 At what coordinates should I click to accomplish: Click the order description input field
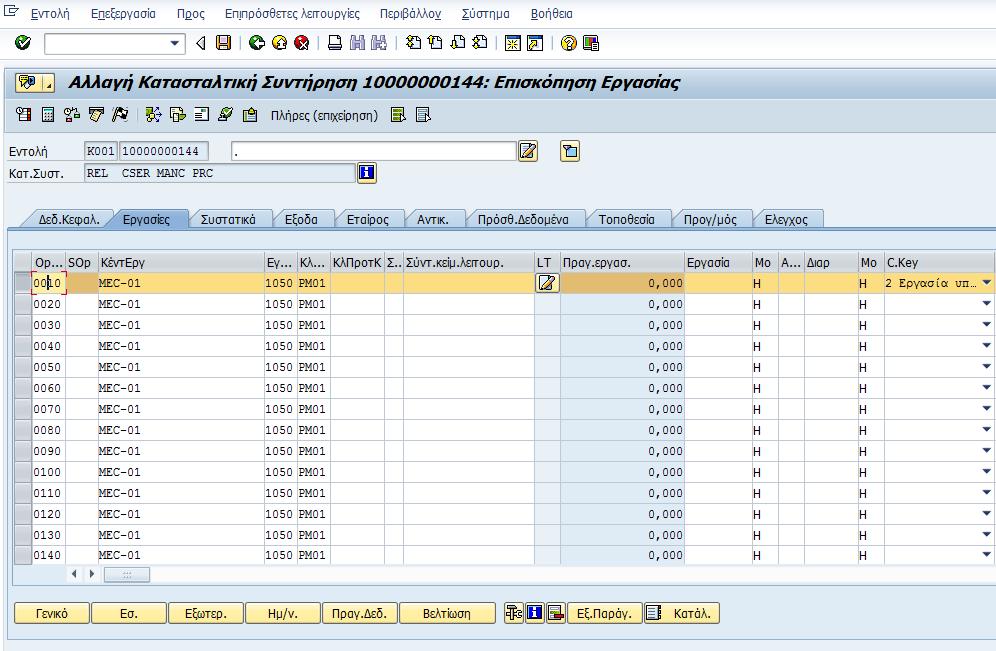374,151
